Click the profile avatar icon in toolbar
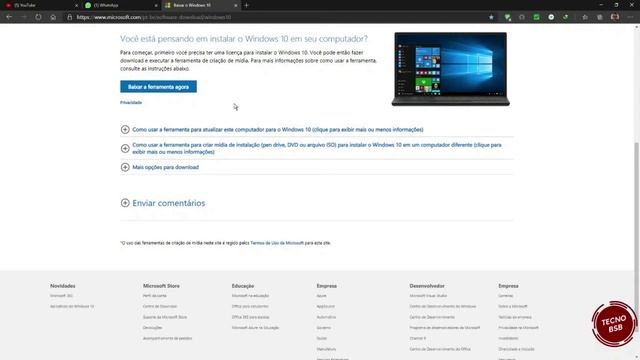Screen dimensions: 640x360 615,17
